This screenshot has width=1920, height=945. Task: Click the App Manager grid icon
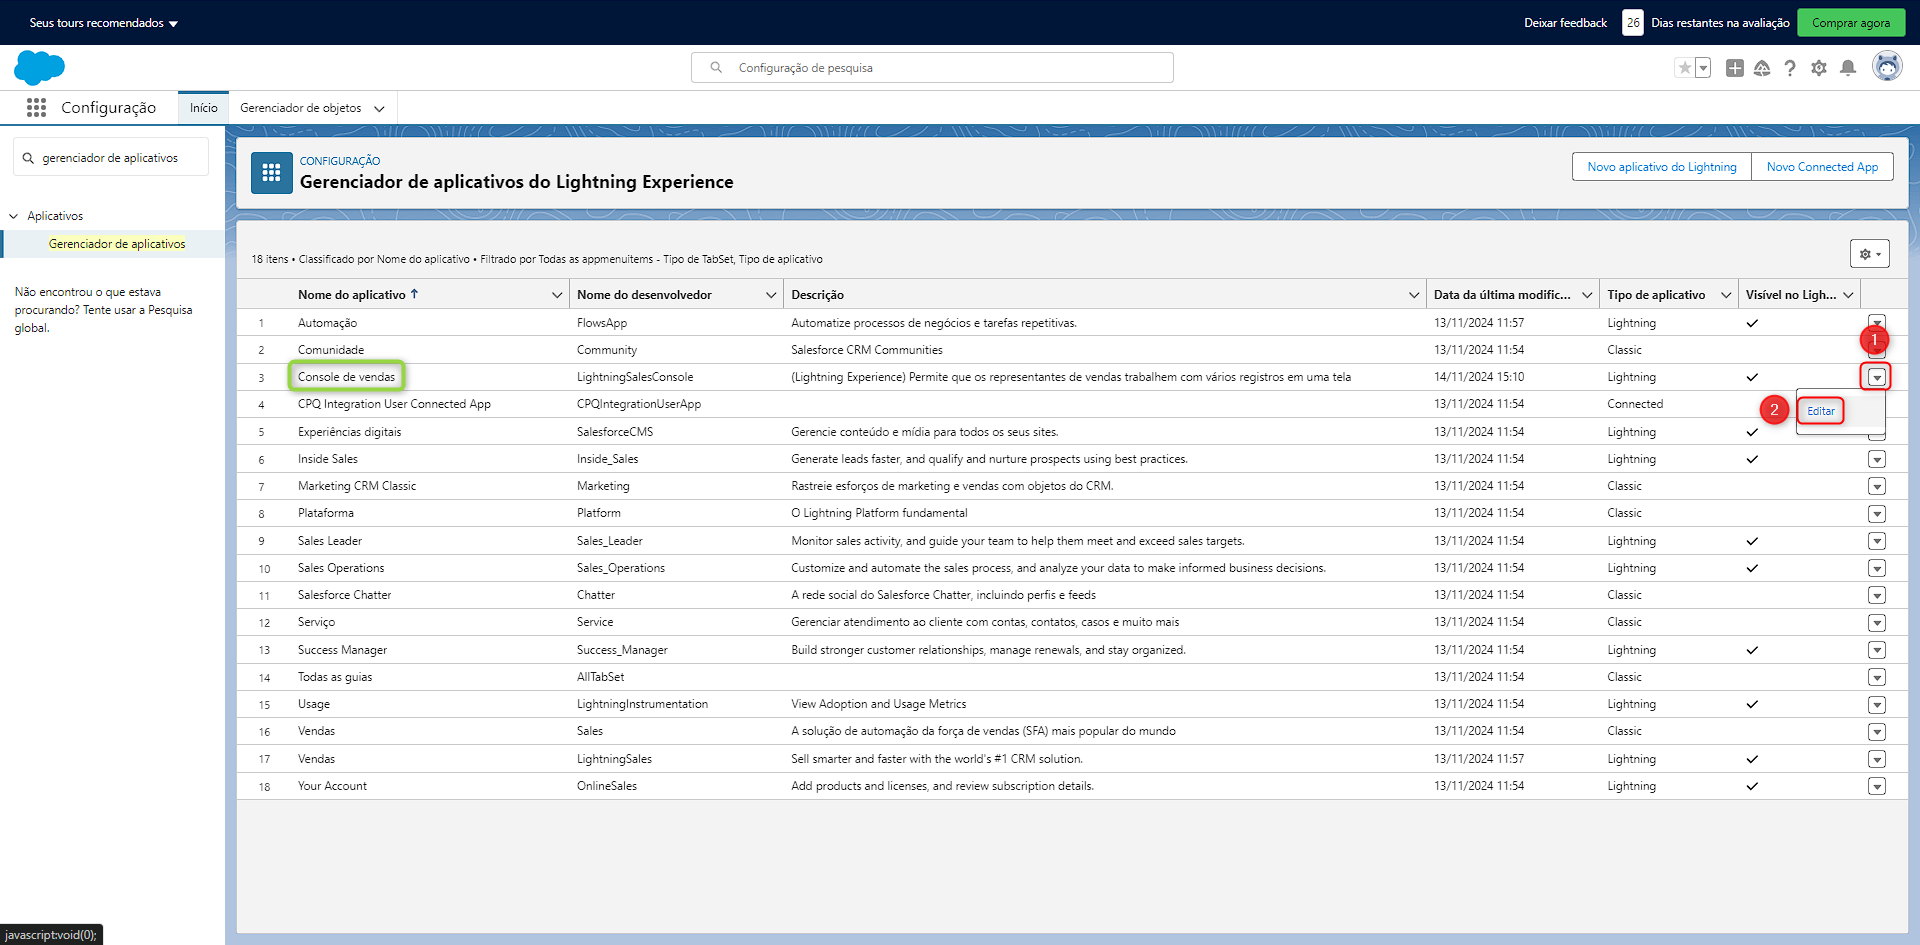click(271, 173)
